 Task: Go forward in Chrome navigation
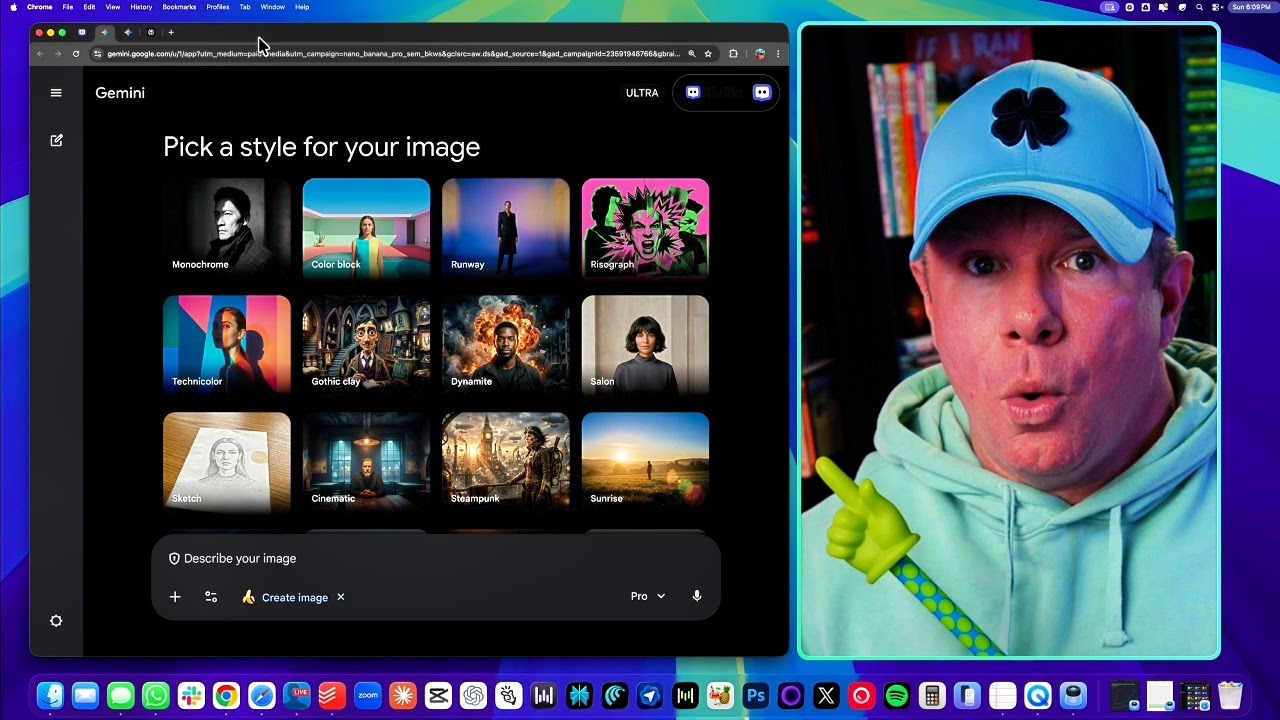(58, 54)
